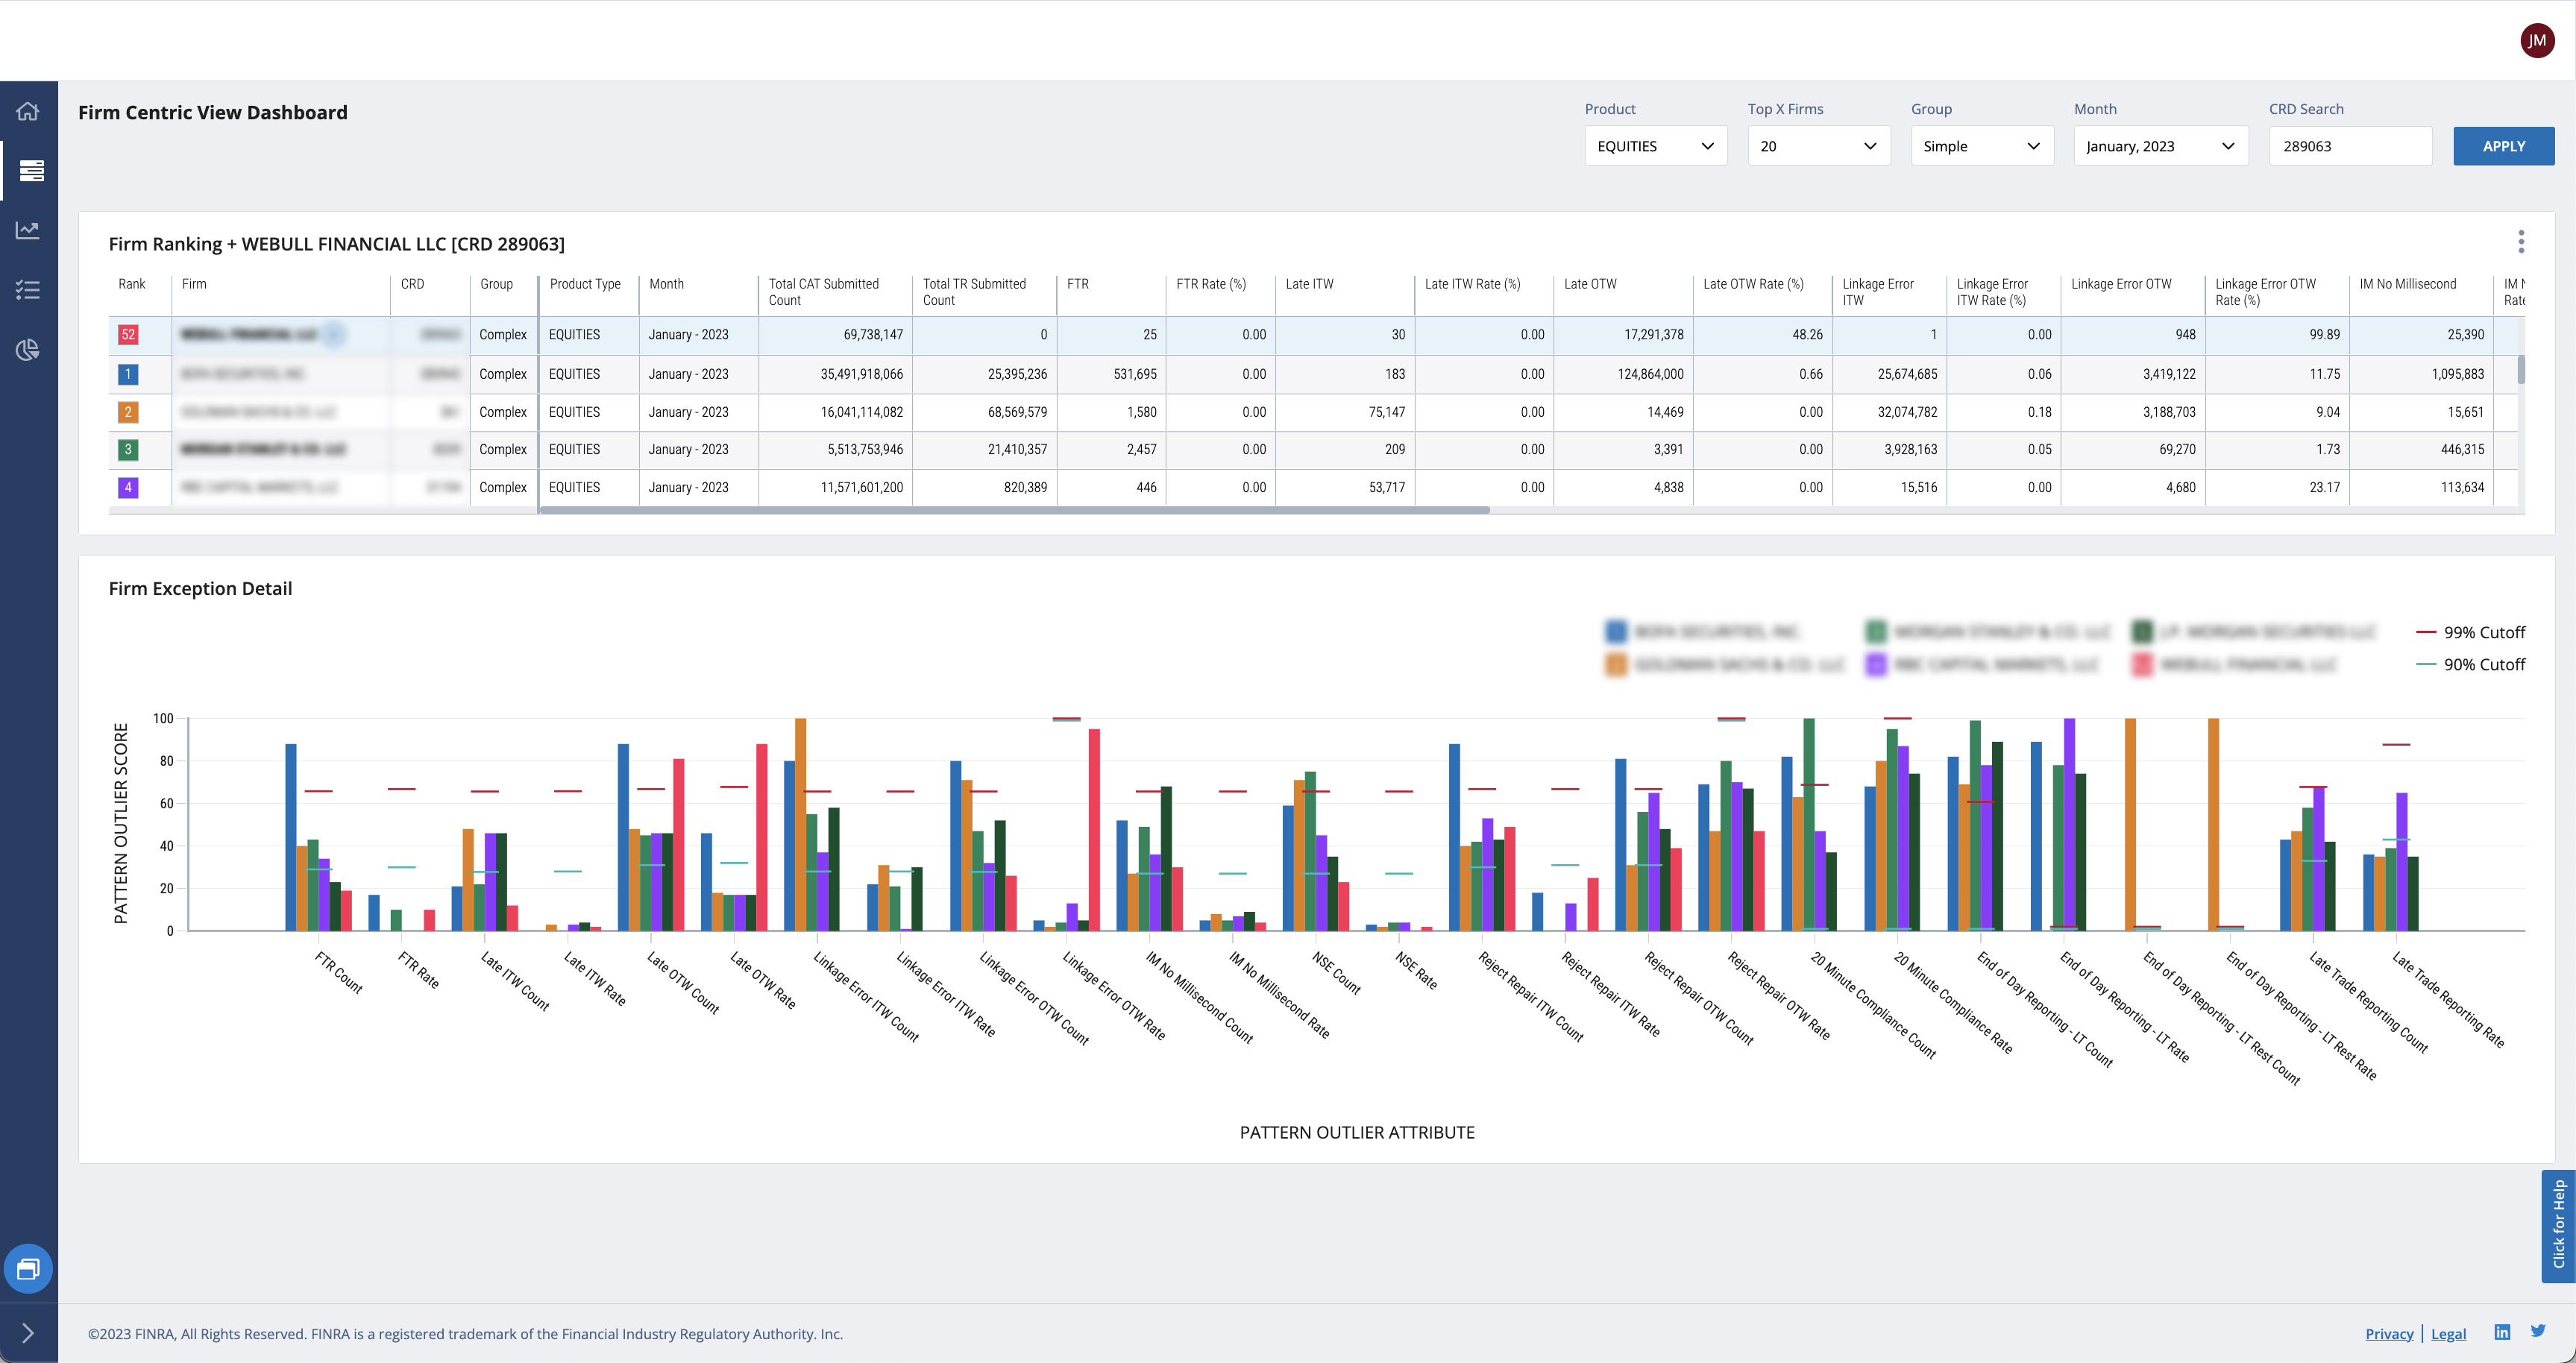The height and width of the screenshot is (1363, 2576).
Task: Toggle the 90% Cutoff legend entry
Action: tap(2470, 664)
